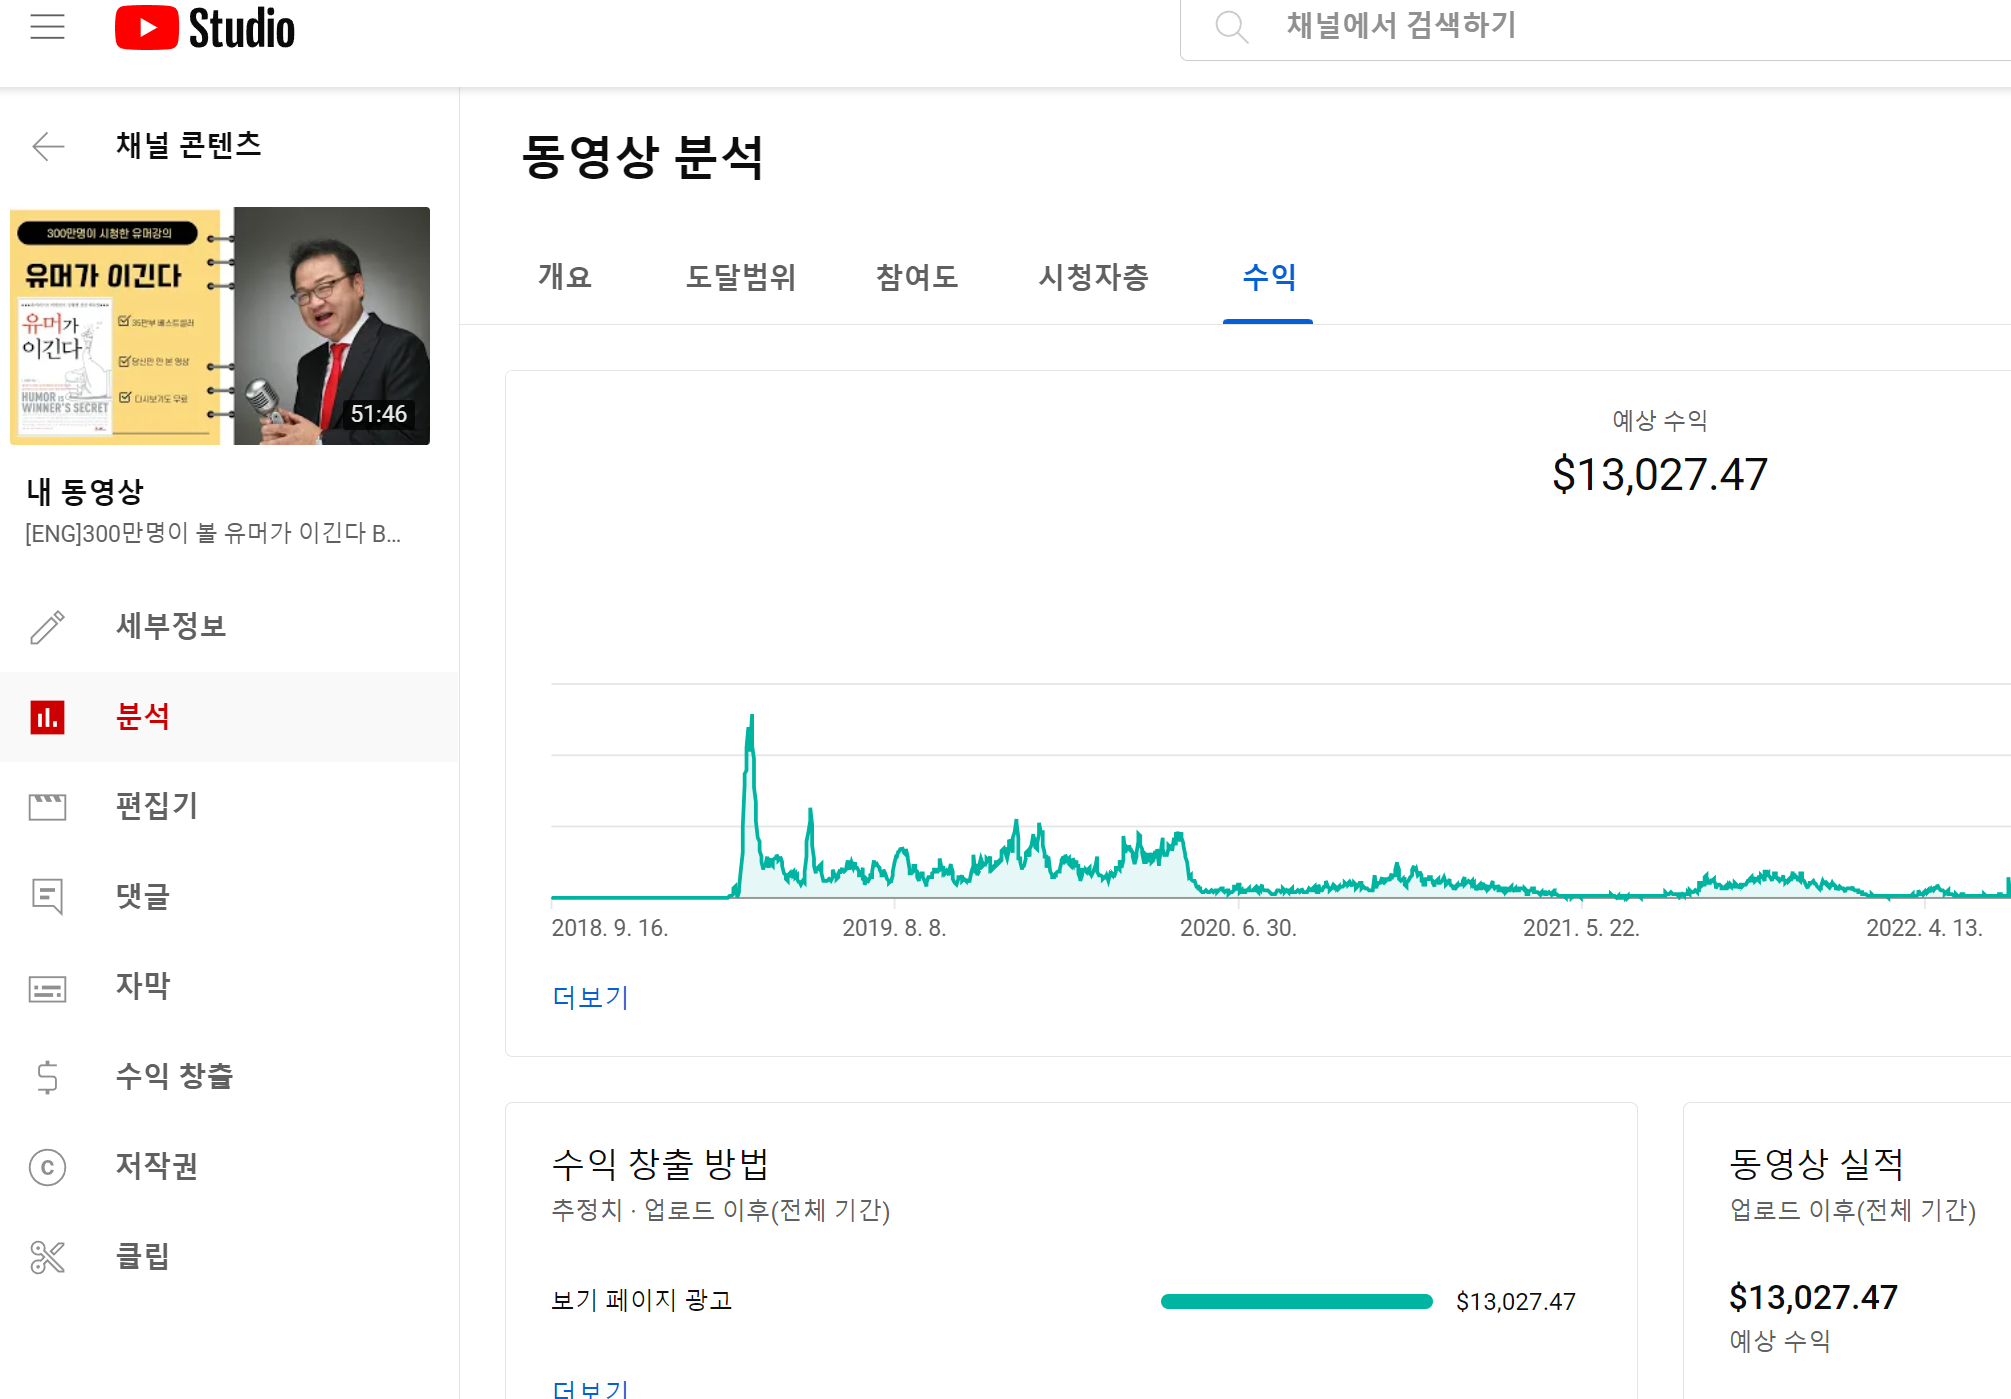Viewport: 2011px width, 1399px height.
Task: Click the 2018. 9. 16. date label
Action: coord(610,928)
